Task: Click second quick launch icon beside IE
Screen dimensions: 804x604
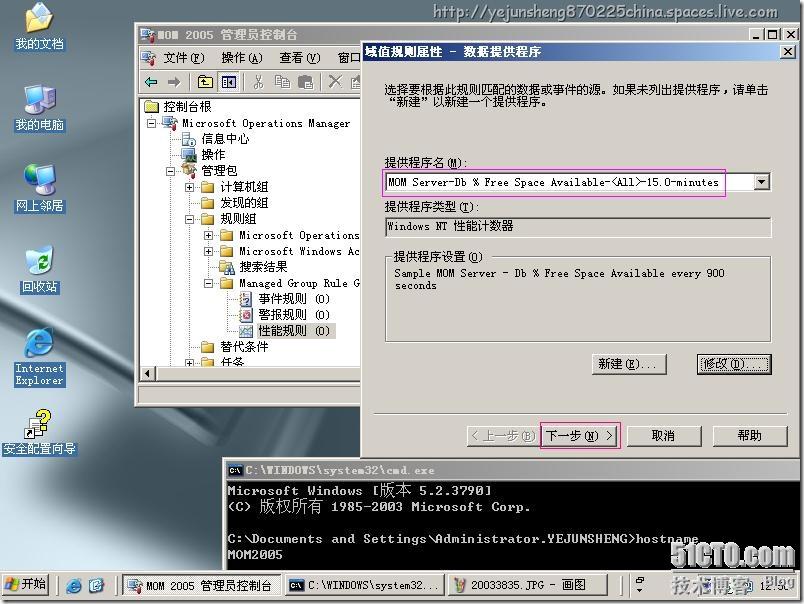Action: 96,585
